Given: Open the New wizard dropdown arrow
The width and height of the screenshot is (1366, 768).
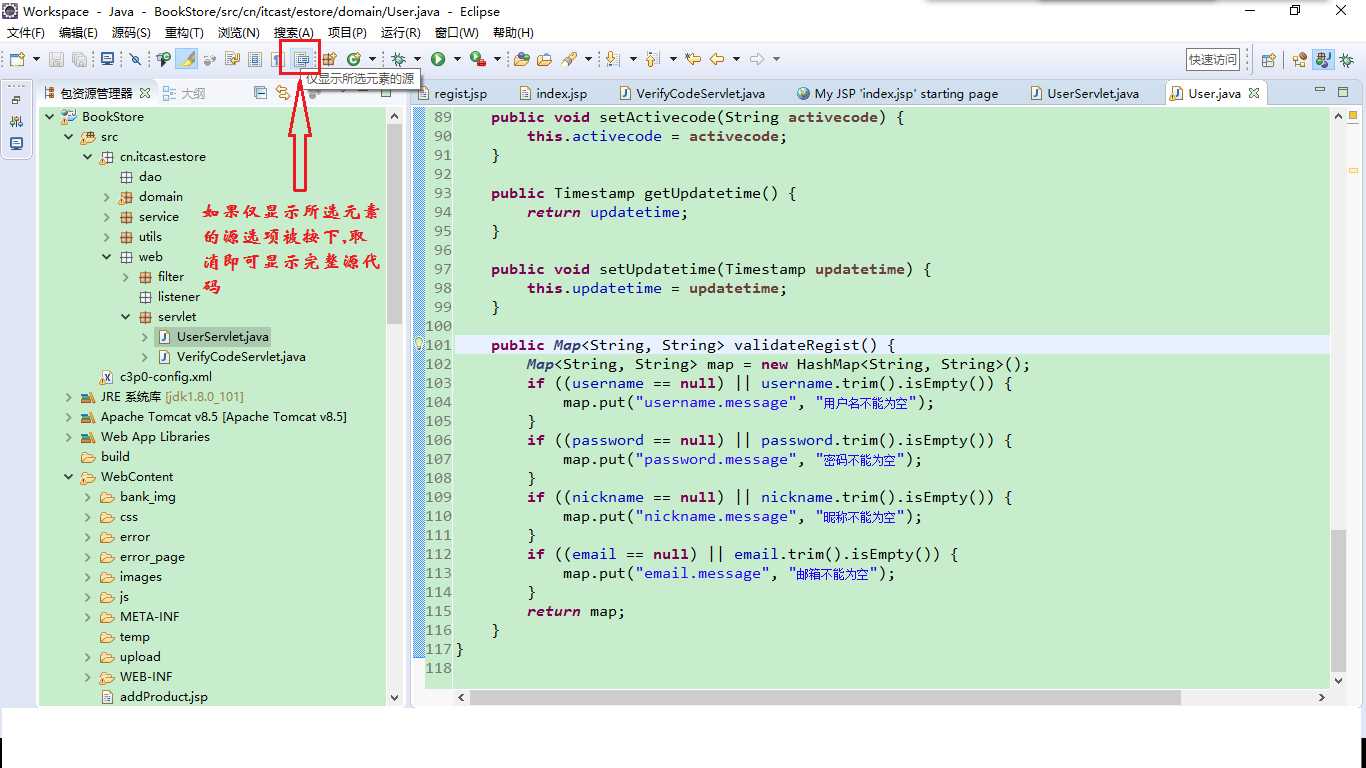Looking at the screenshot, I should pos(36,59).
